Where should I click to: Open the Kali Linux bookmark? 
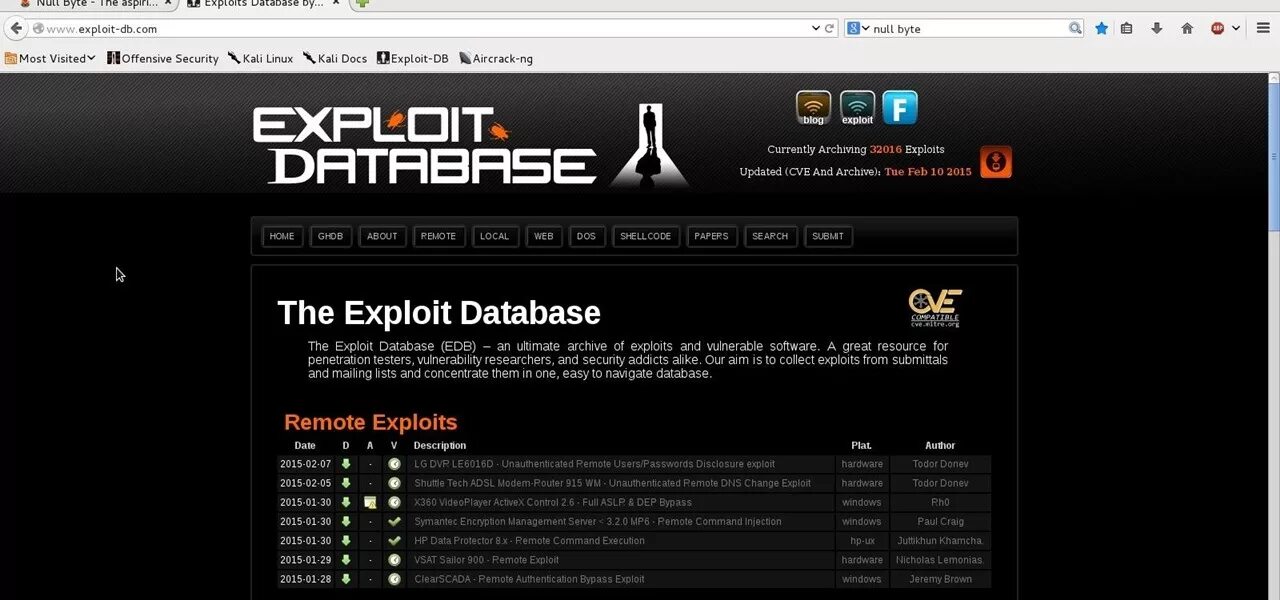[260, 58]
